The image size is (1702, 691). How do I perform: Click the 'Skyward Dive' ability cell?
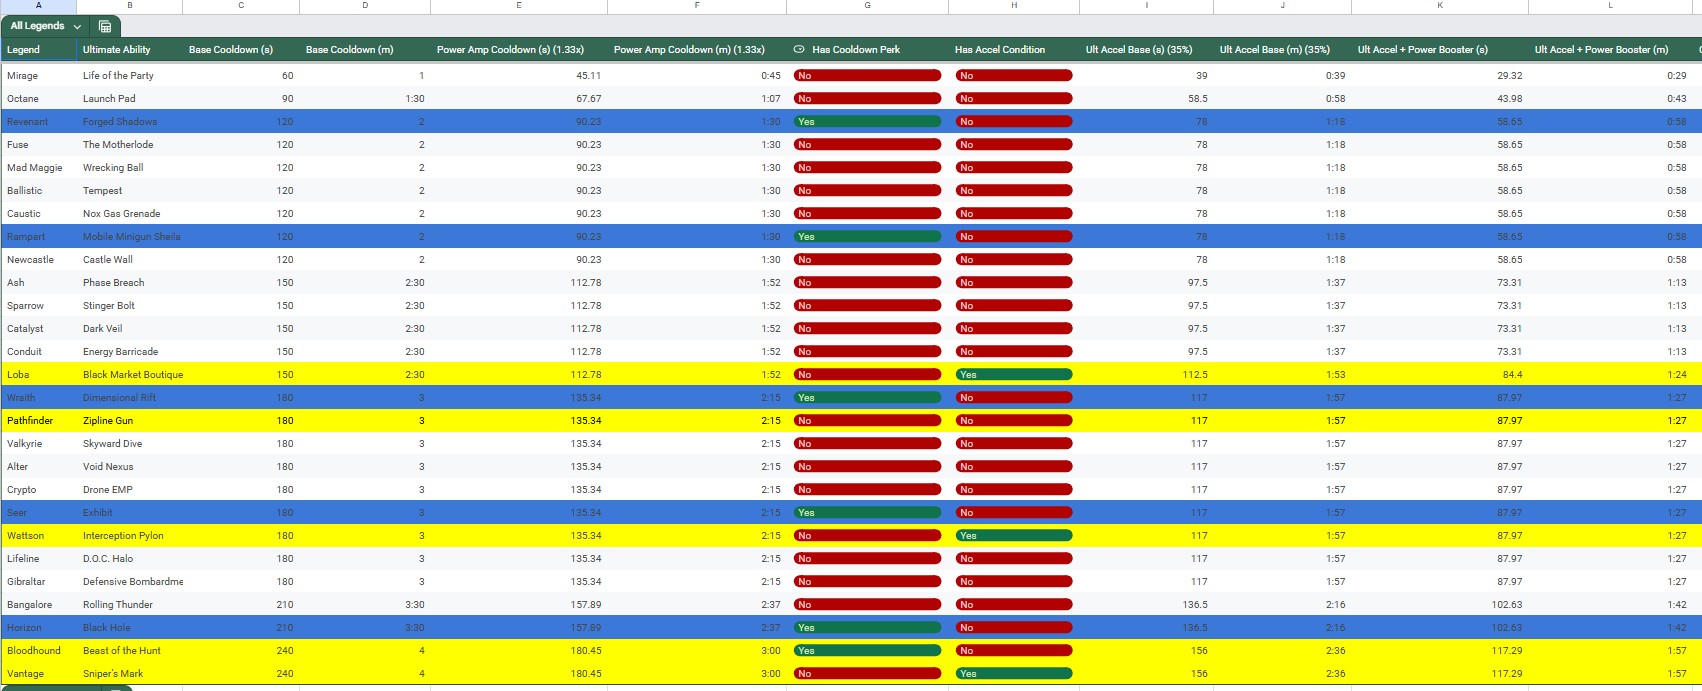130,443
